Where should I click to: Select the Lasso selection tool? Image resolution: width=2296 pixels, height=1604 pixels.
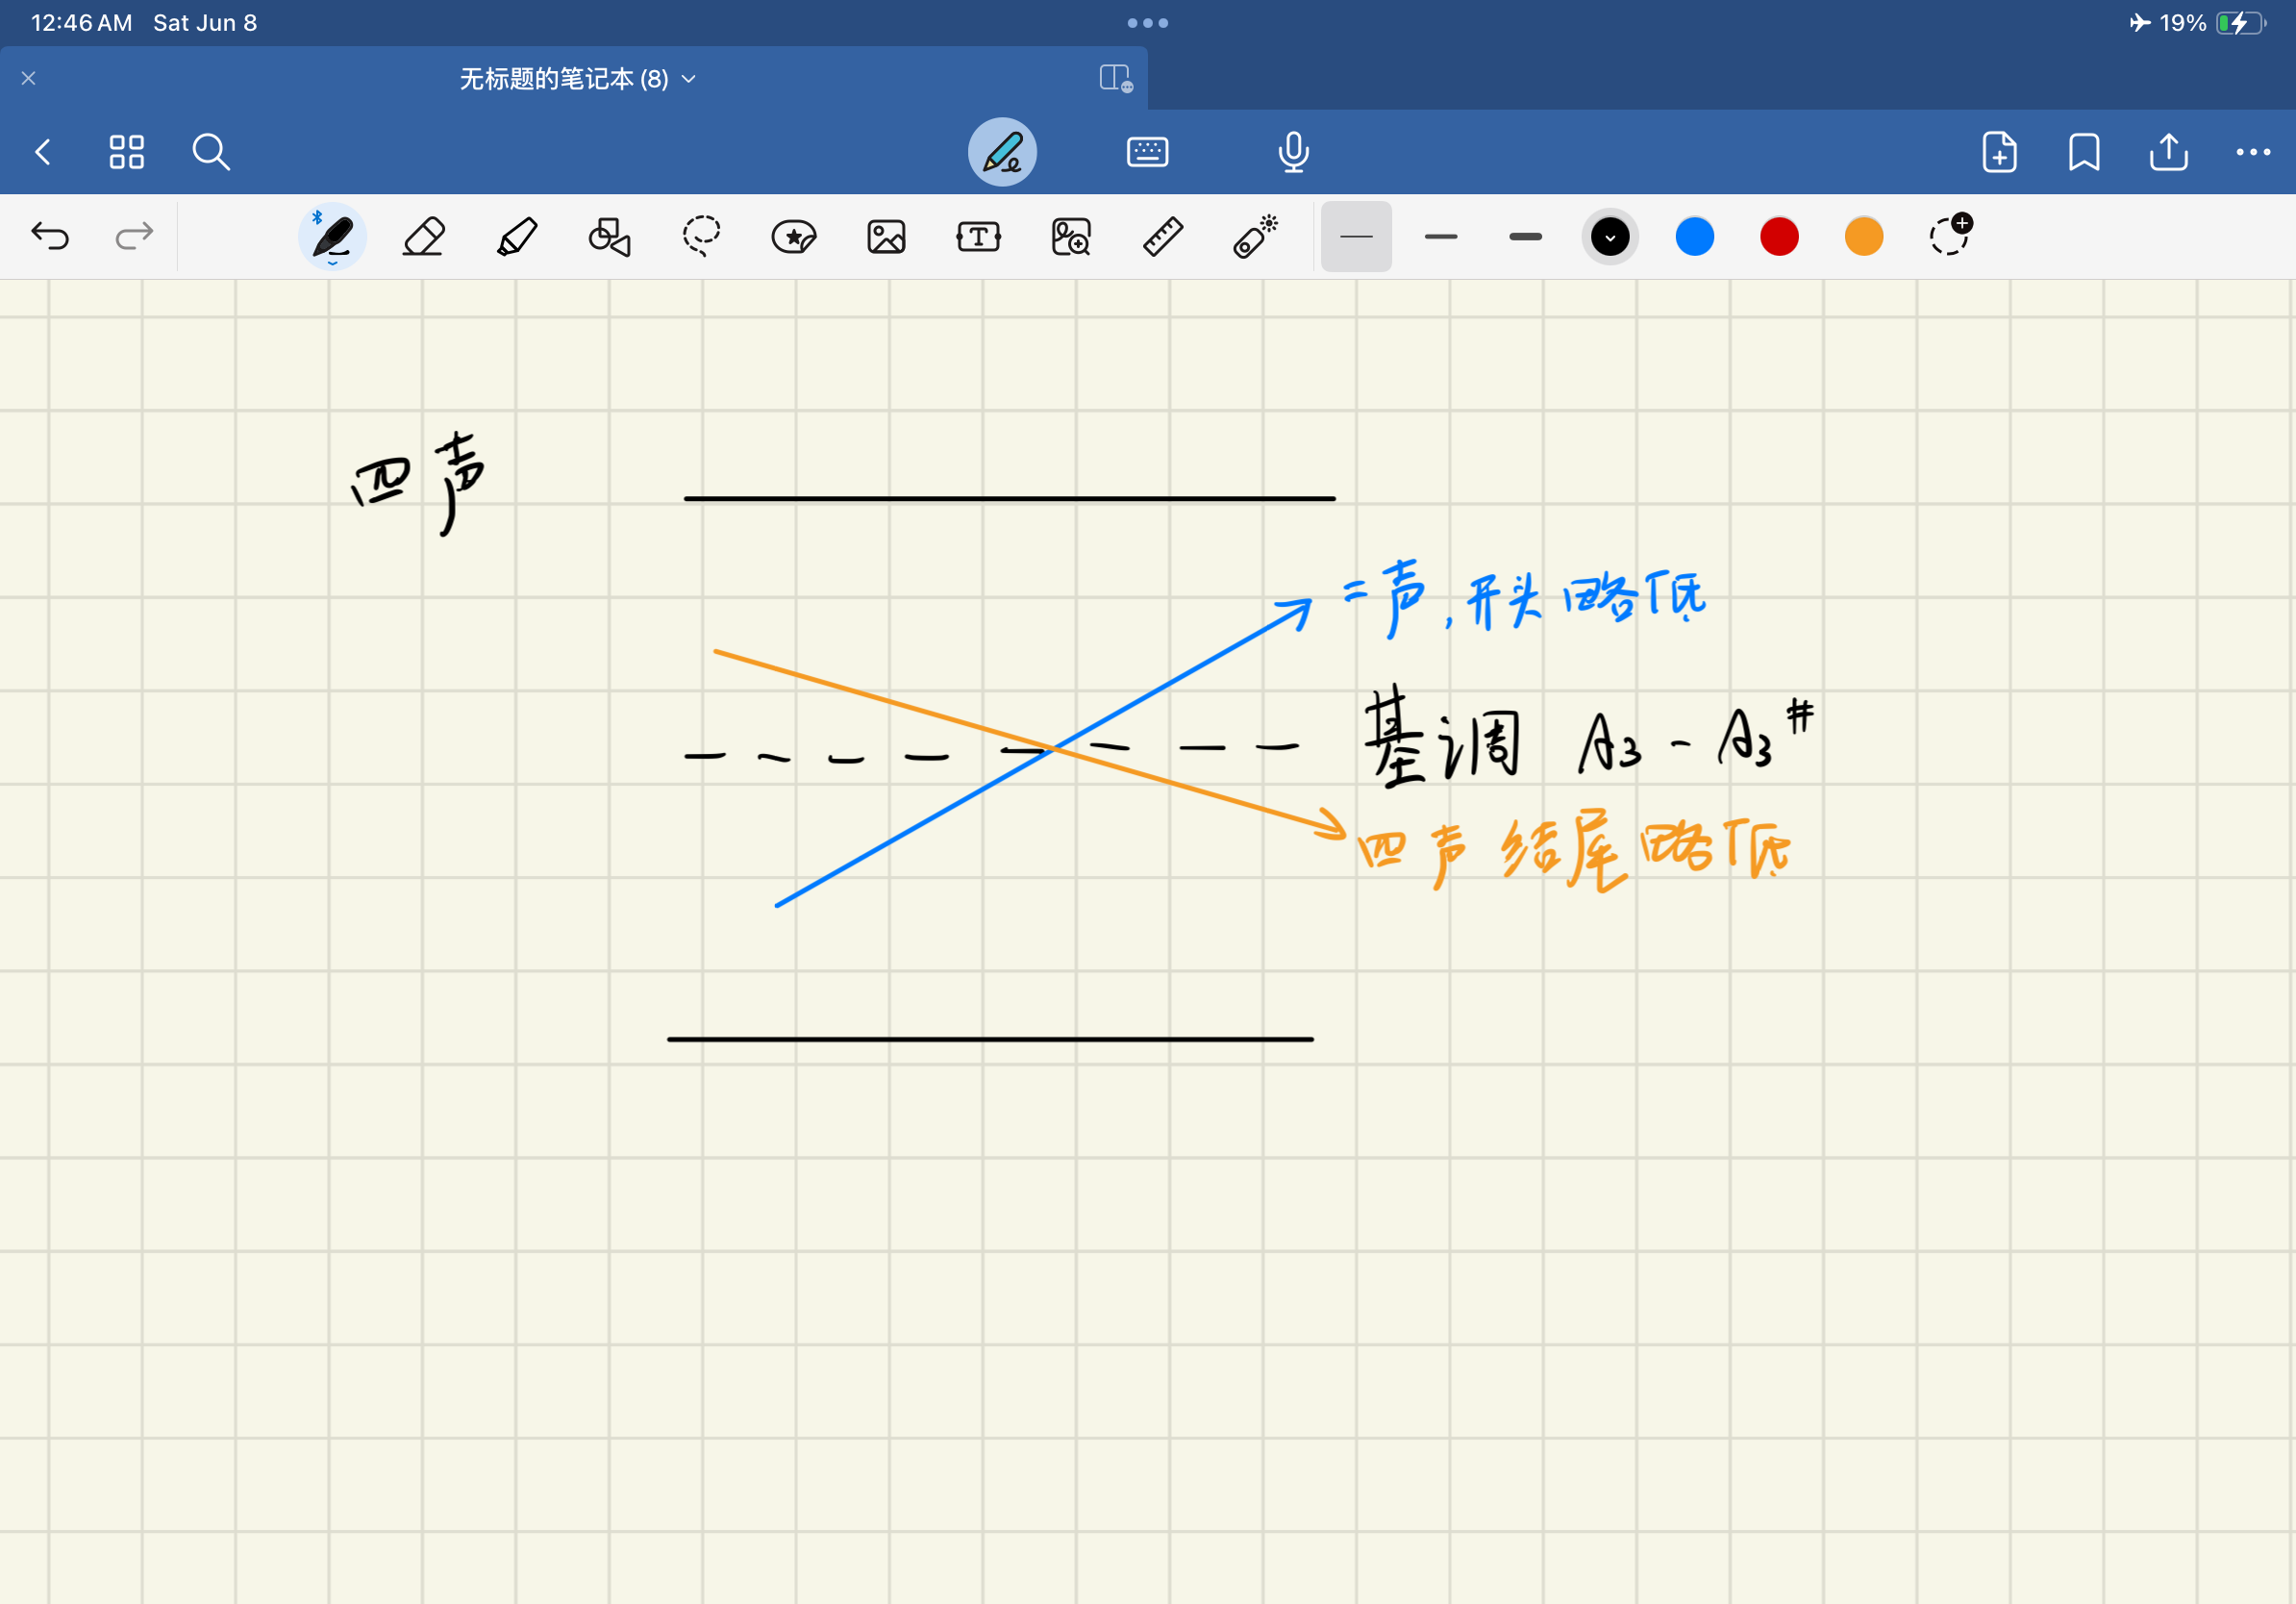701,237
